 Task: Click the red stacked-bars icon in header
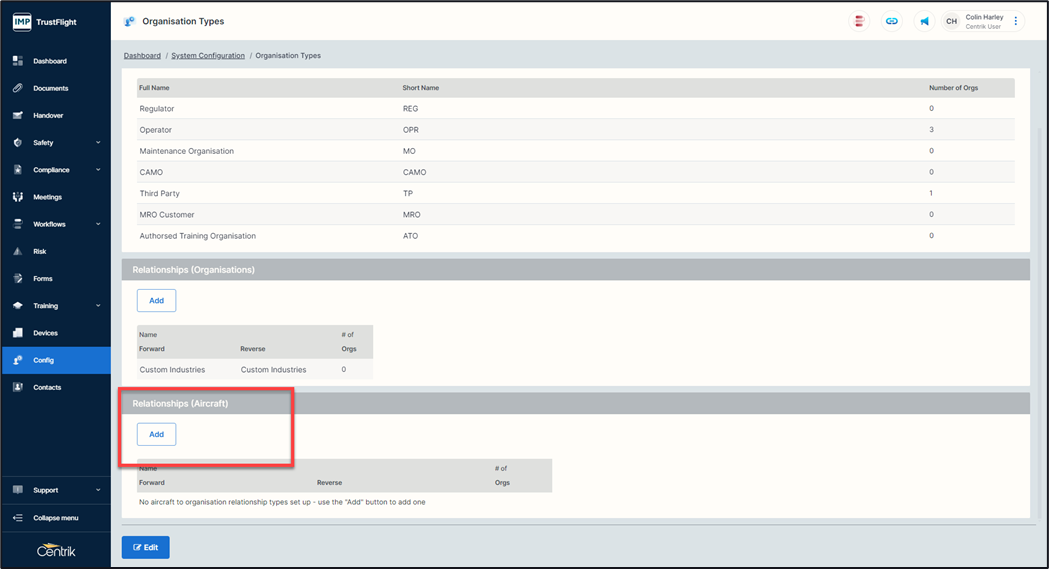[x=859, y=21]
